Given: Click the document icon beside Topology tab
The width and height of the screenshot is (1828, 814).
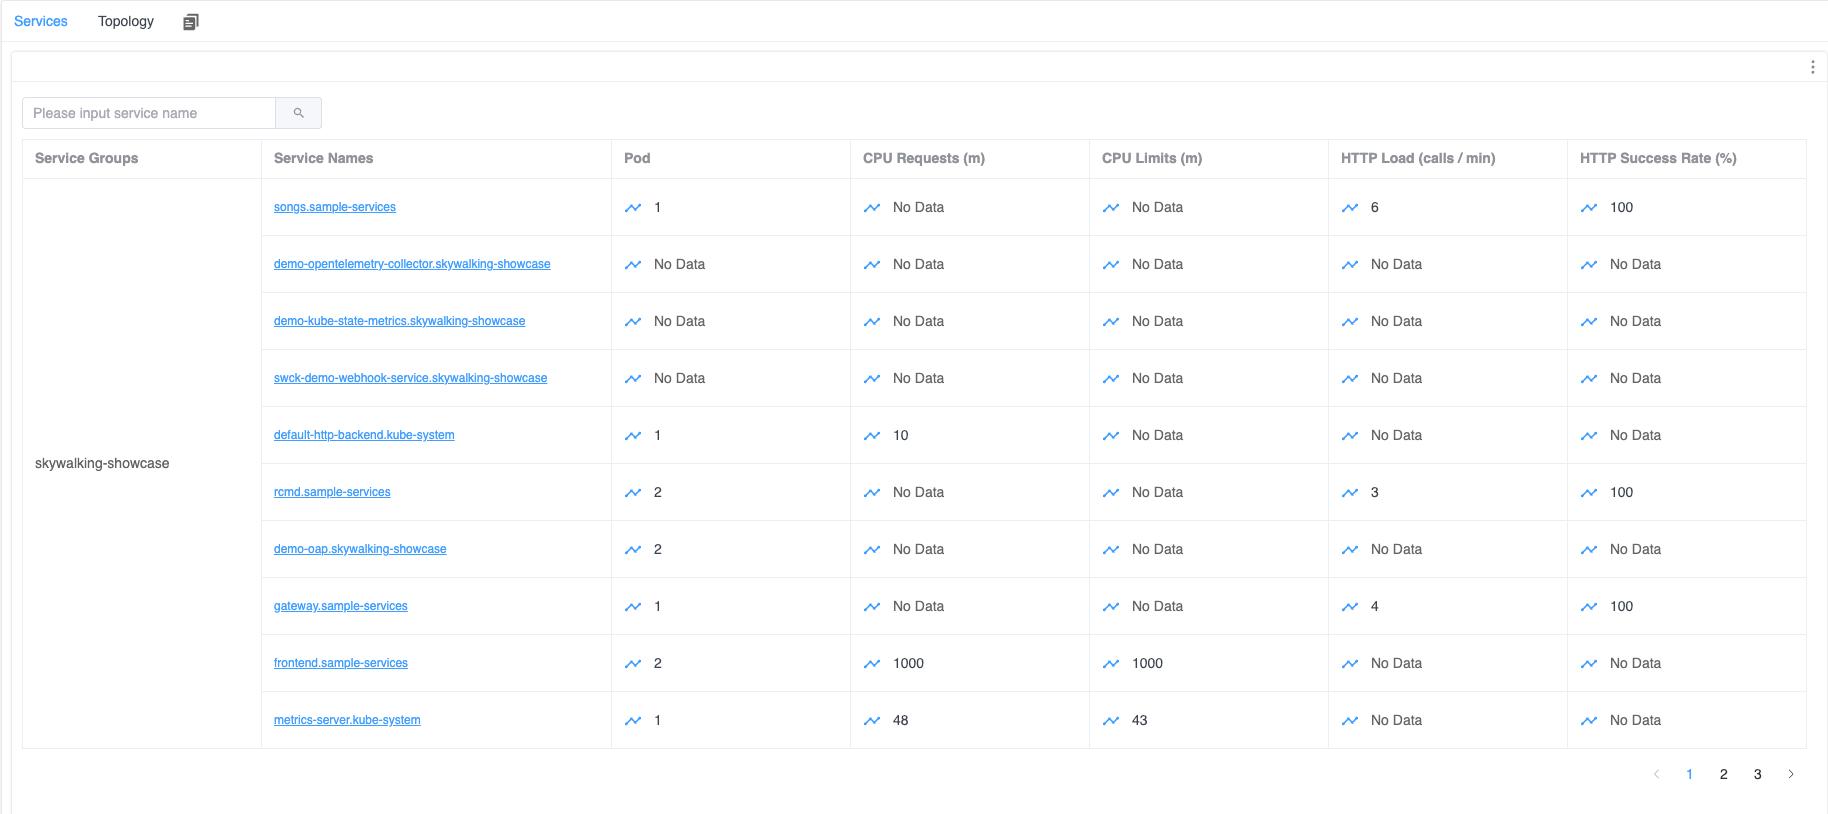Looking at the screenshot, I should coord(191,22).
